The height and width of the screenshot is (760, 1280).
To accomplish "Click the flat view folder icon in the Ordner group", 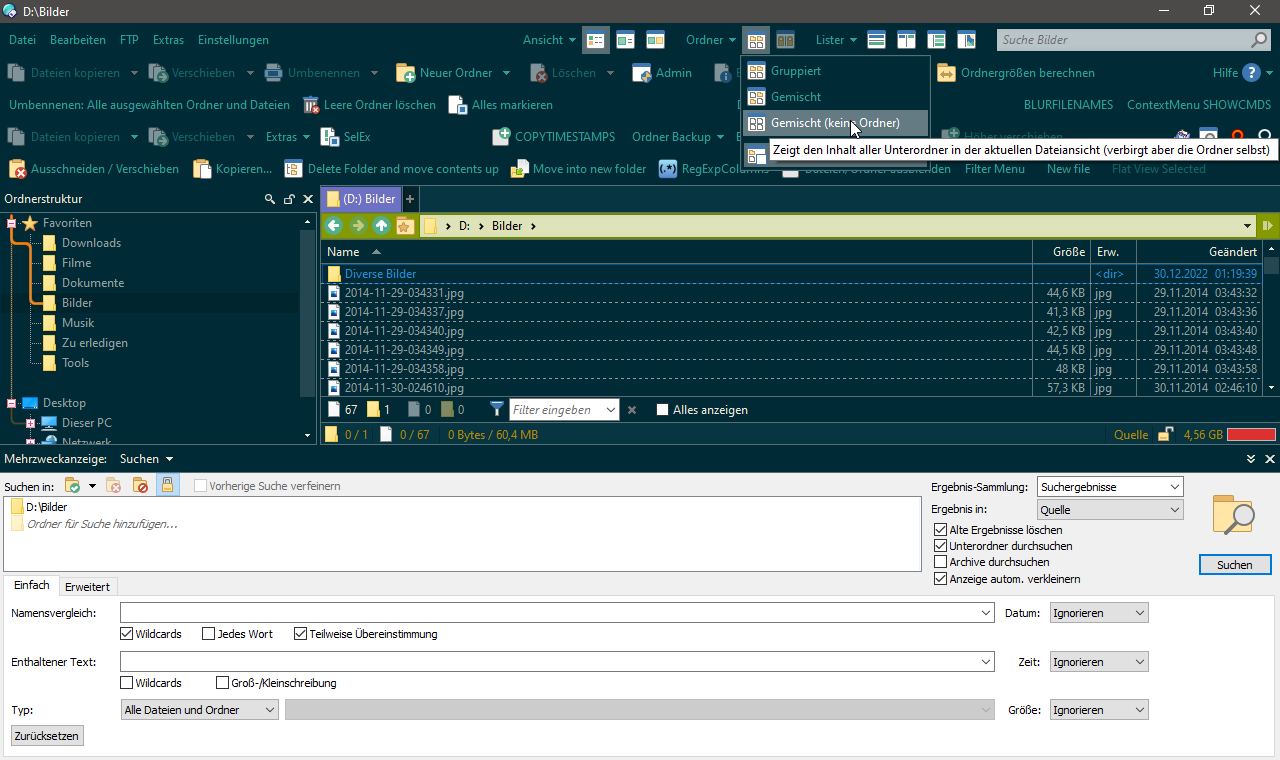I will click(756, 40).
